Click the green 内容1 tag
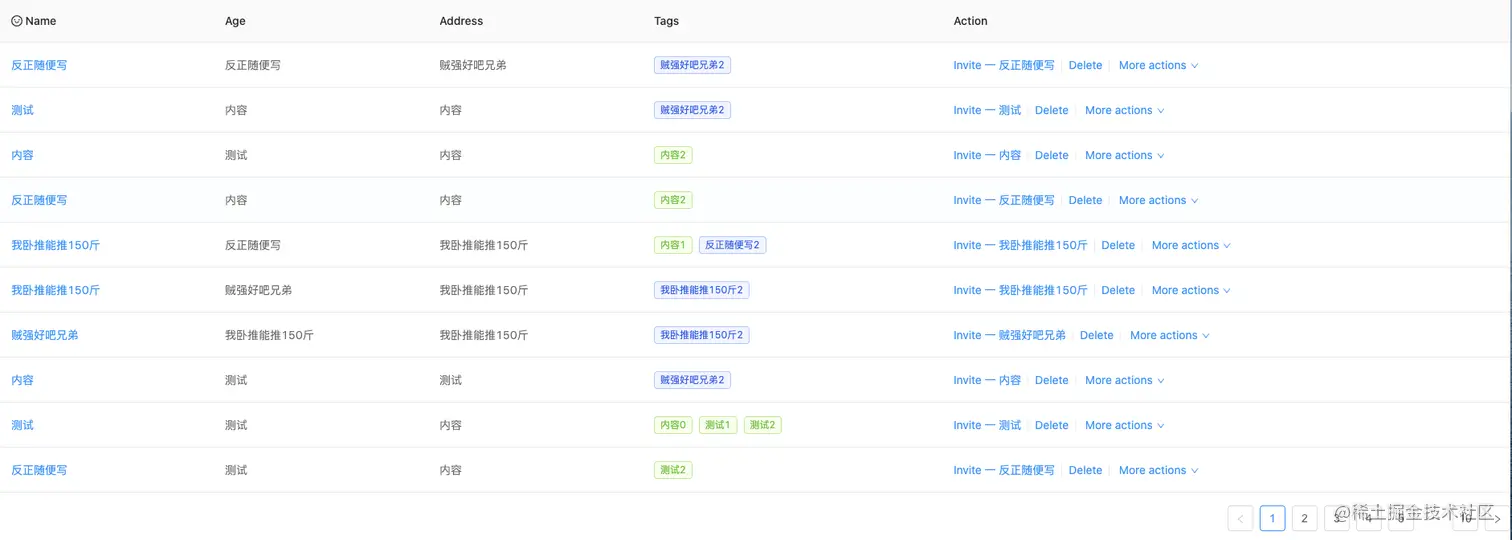The image size is (1512, 540). 672,245
